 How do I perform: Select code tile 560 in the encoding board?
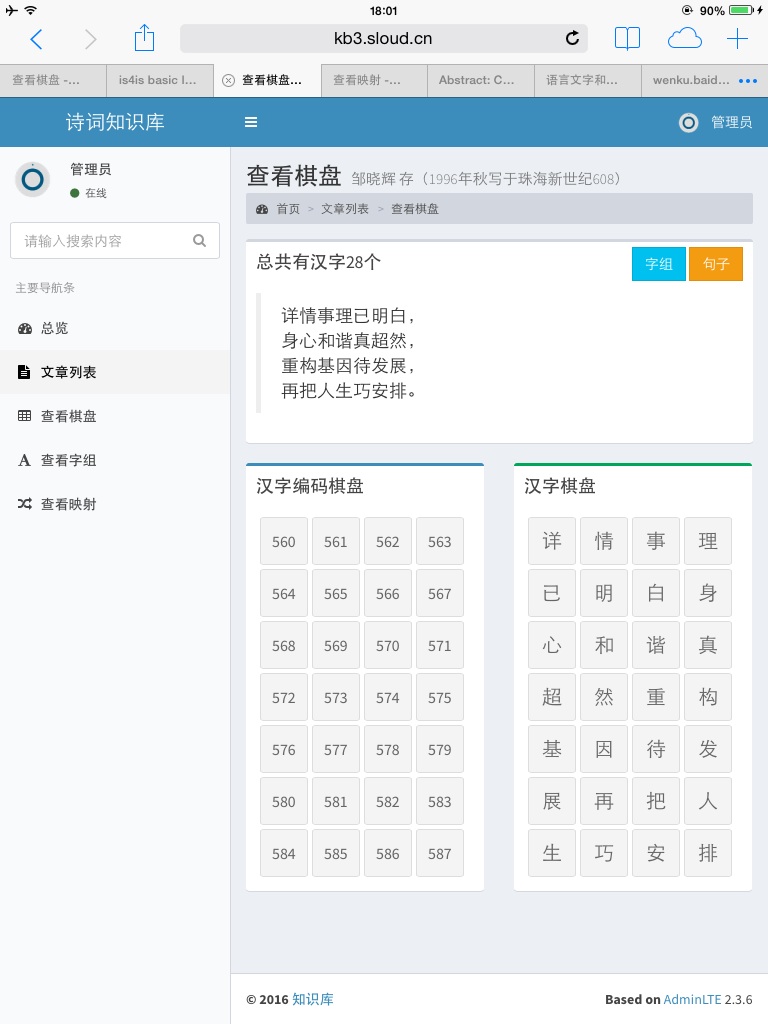284,542
